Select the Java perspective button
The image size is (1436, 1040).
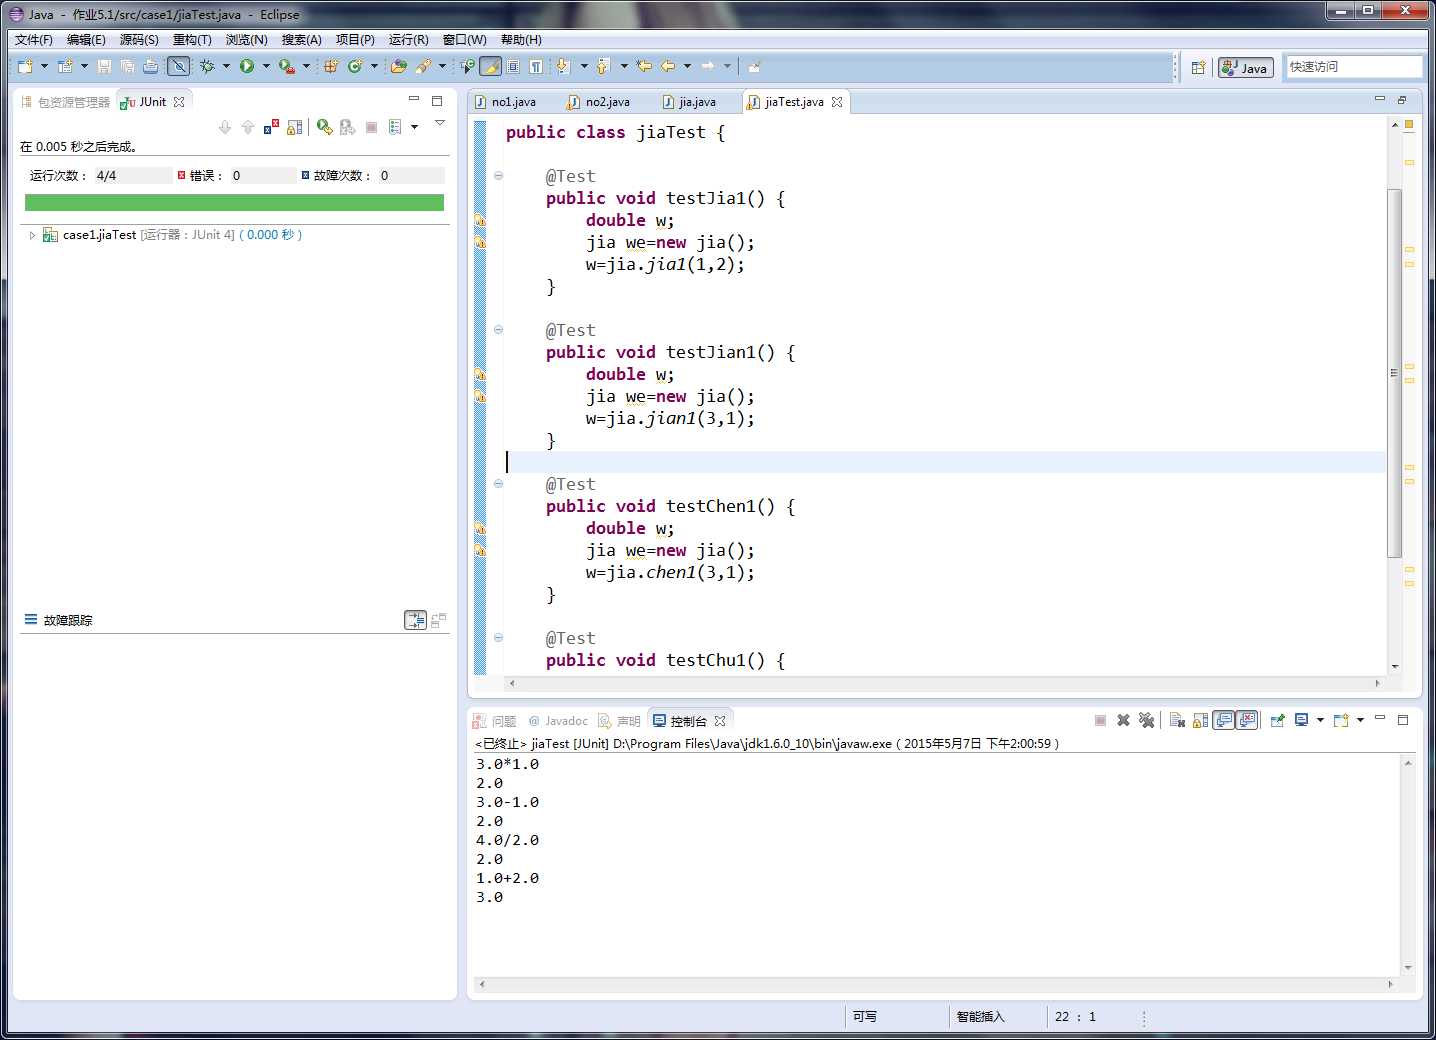(x=1245, y=67)
